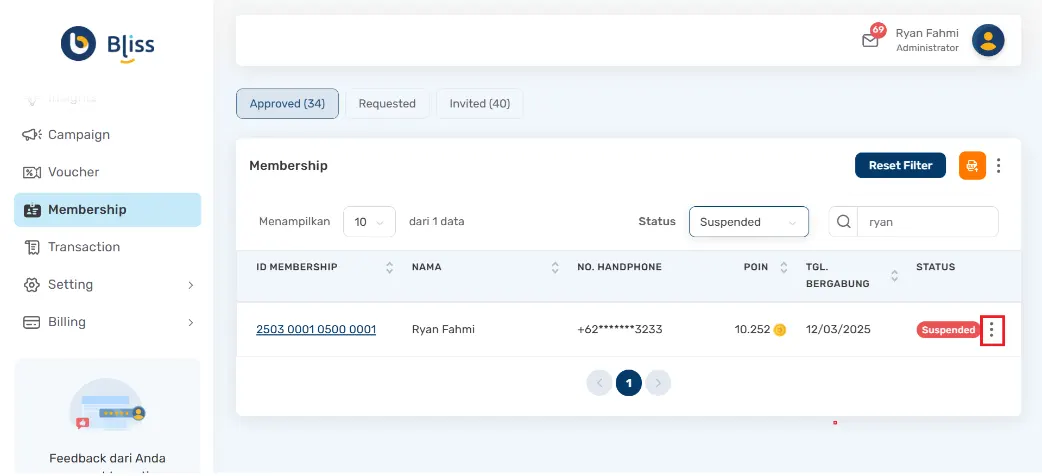Open the Membership panel kebab menu
This screenshot has height=476, width=1042.
[998, 166]
